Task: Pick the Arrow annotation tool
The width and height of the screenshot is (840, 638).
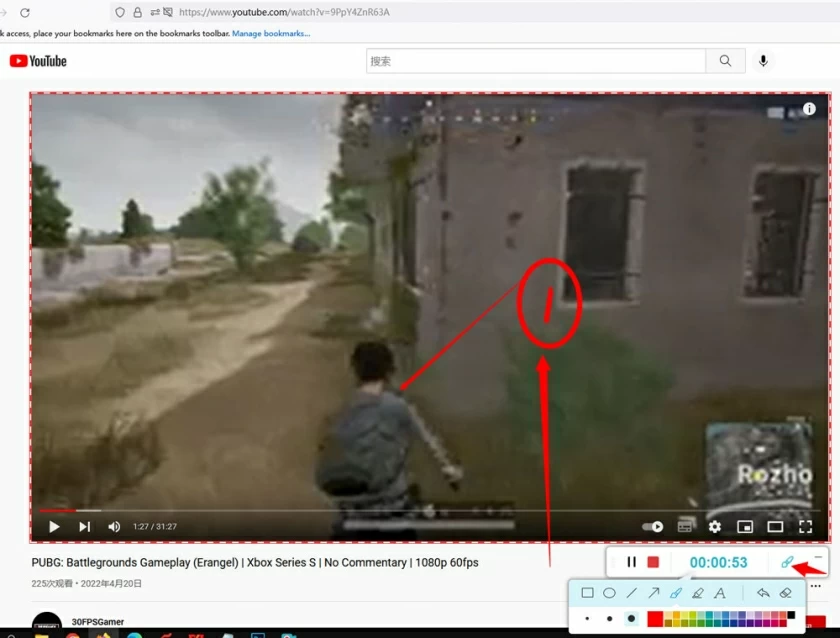Action: pos(654,592)
